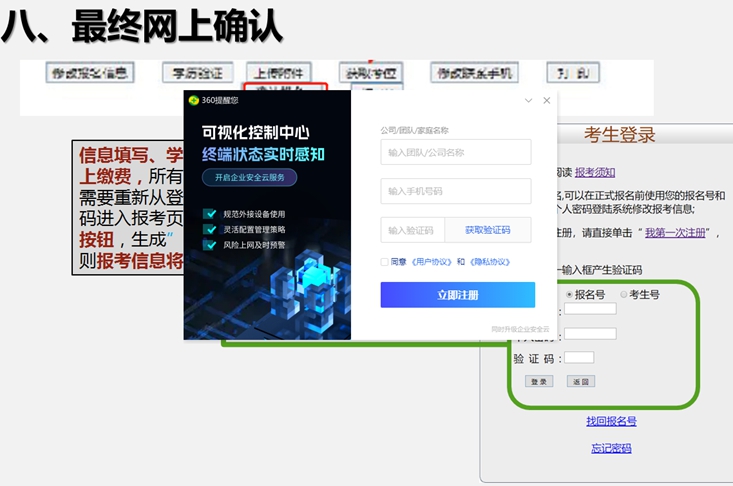Click the 获取考位 button on the slide
Image resolution: width=733 pixels, height=486 pixels.
pos(371,73)
